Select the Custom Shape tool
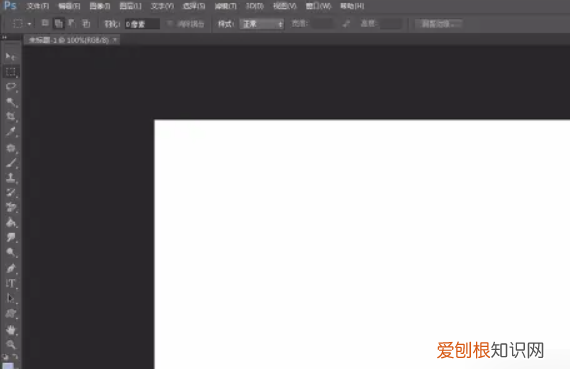Screen dimensions: 570x369 coord(11,313)
